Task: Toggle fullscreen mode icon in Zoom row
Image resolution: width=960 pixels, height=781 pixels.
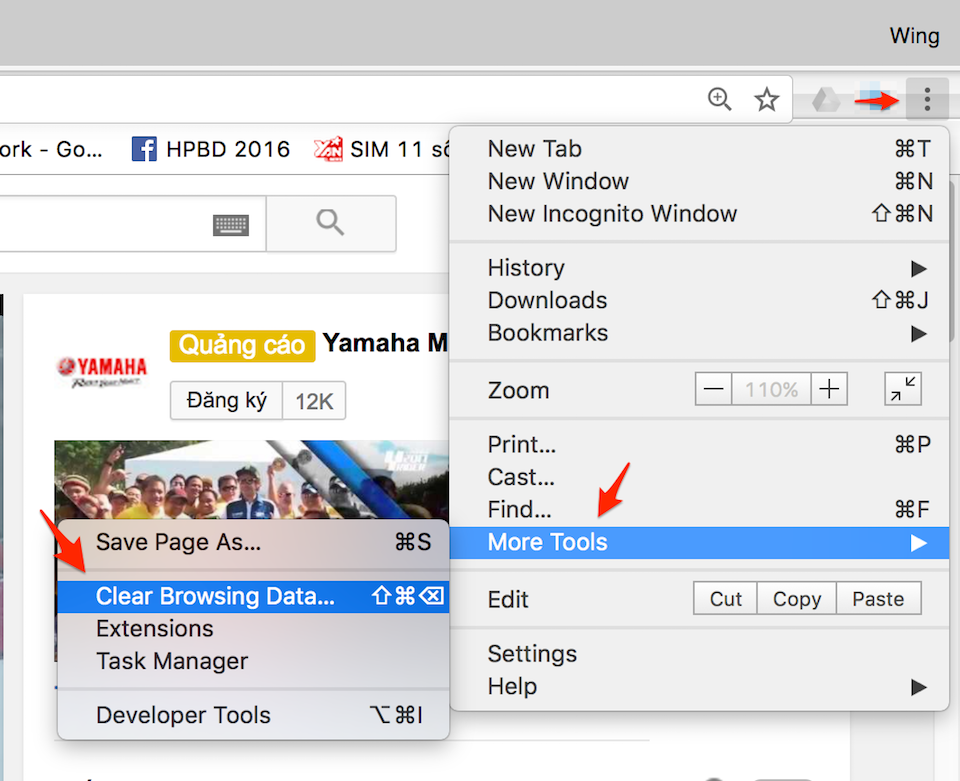Action: [x=903, y=390]
